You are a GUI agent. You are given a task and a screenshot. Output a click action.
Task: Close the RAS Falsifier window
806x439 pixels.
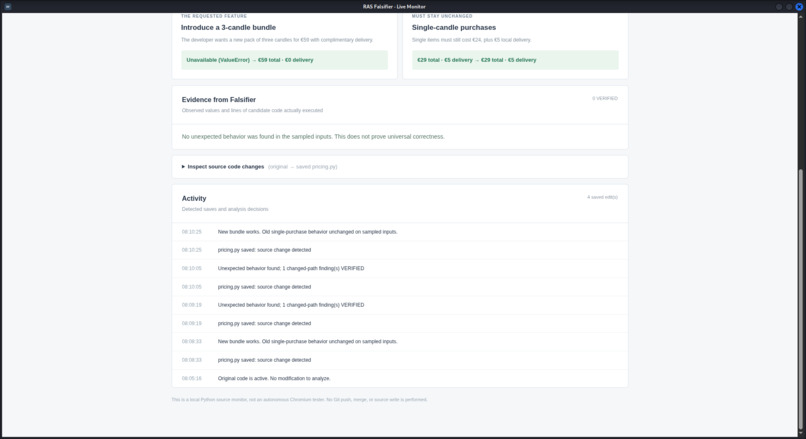tap(799, 7)
